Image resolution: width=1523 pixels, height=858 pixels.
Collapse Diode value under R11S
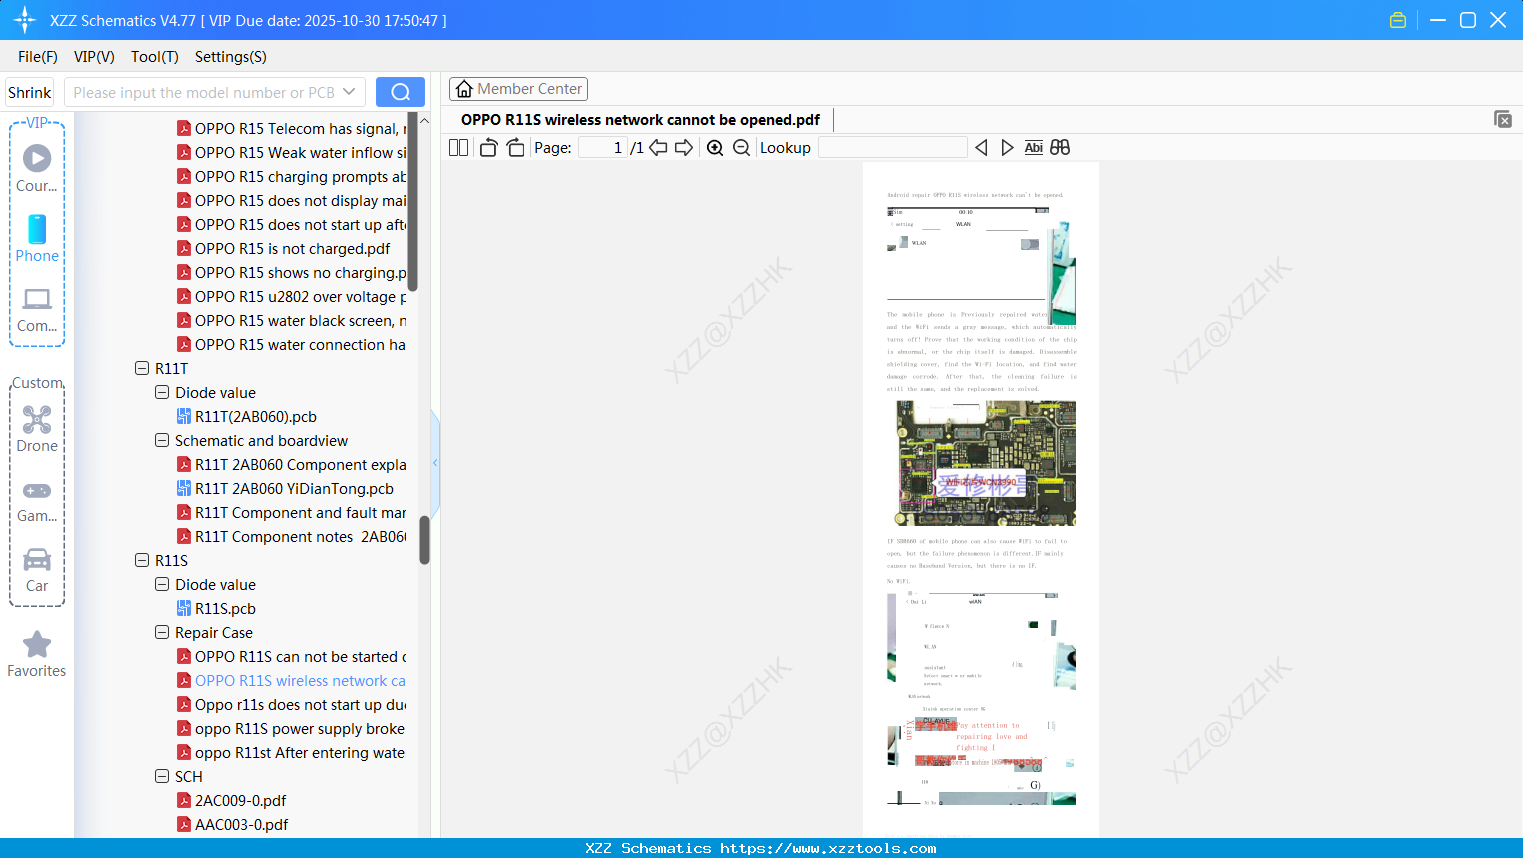click(x=162, y=584)
